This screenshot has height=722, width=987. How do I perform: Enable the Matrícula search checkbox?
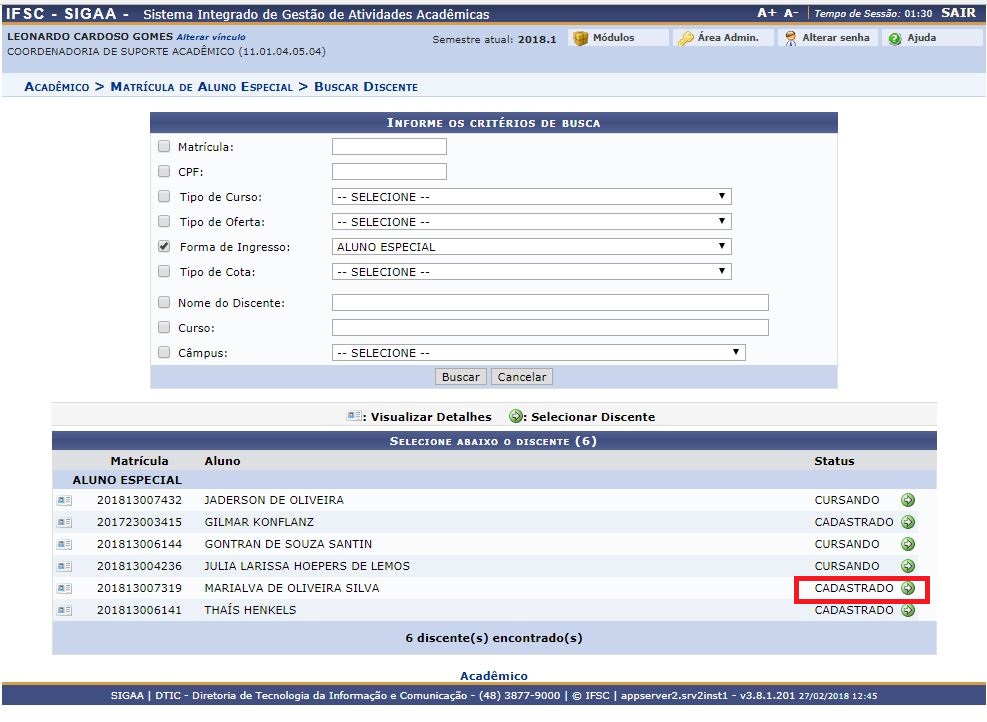pos(164,146)
